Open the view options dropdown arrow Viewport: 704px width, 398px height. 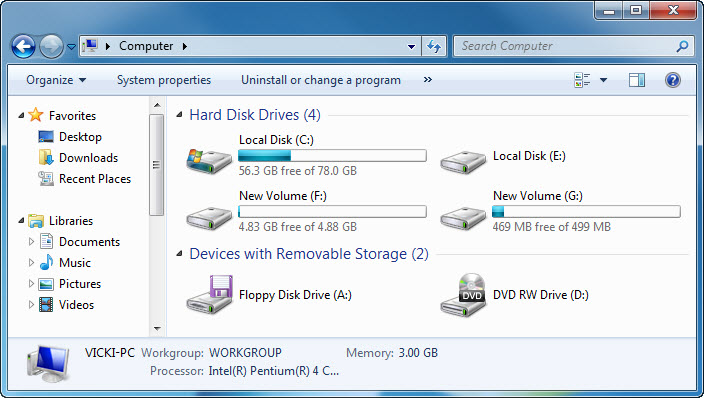pos(603,80)
